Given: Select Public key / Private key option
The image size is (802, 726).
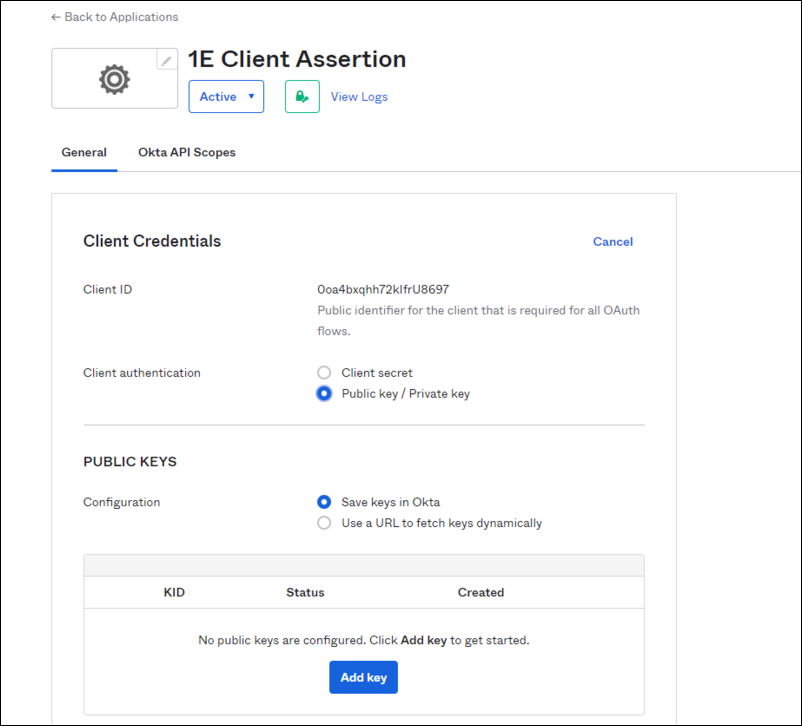Looking at the screenshot, I should pyautogui.click(x=324, y=394).
